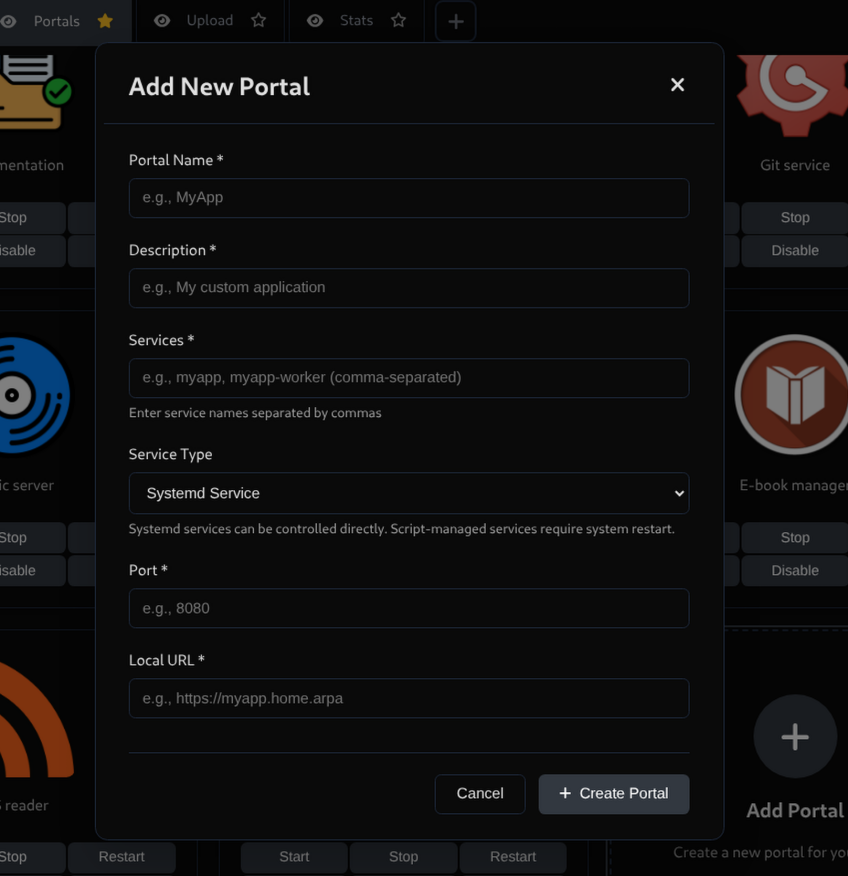The width and height of the screenshot is (848, 876).
Task: Open the Service Type dropdown
Action: click(x=409, y=493)
